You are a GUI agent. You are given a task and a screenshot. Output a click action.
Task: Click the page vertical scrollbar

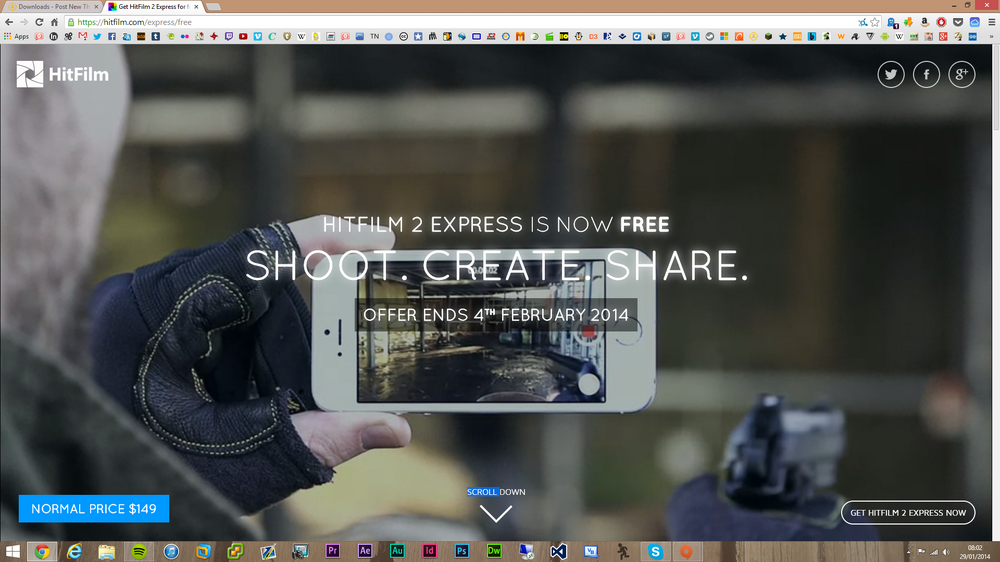996,86
